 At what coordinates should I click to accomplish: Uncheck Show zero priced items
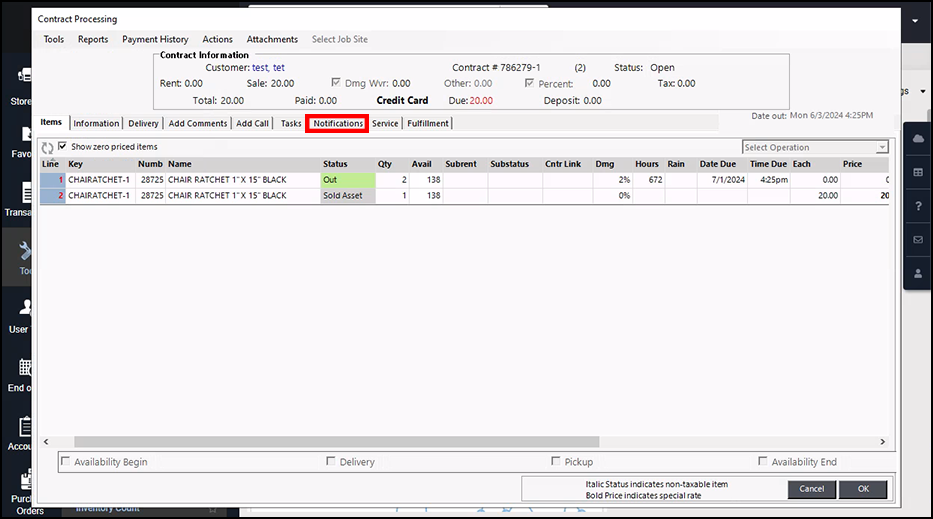63,147
